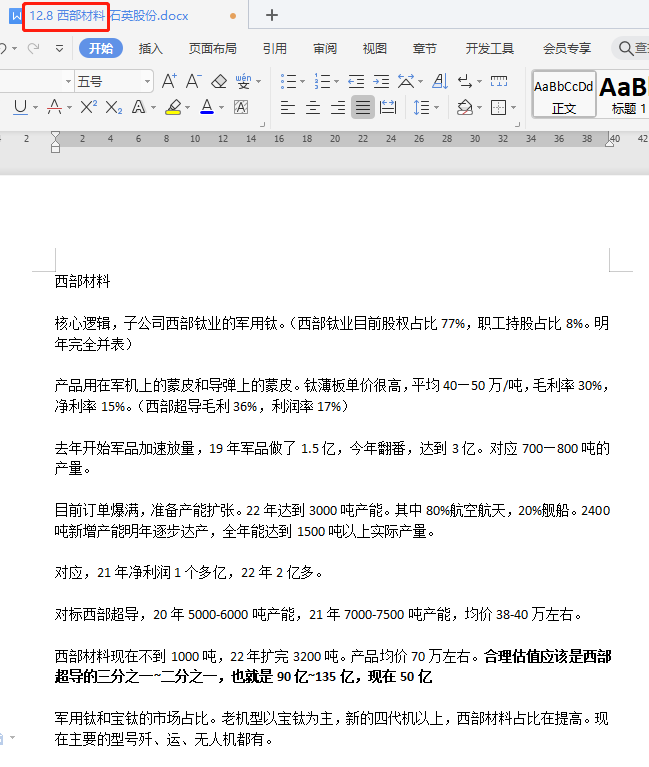Open 审阅 ribbon tab
The height and width of the screenshot is (767, 649).
(x=325, y=48)
